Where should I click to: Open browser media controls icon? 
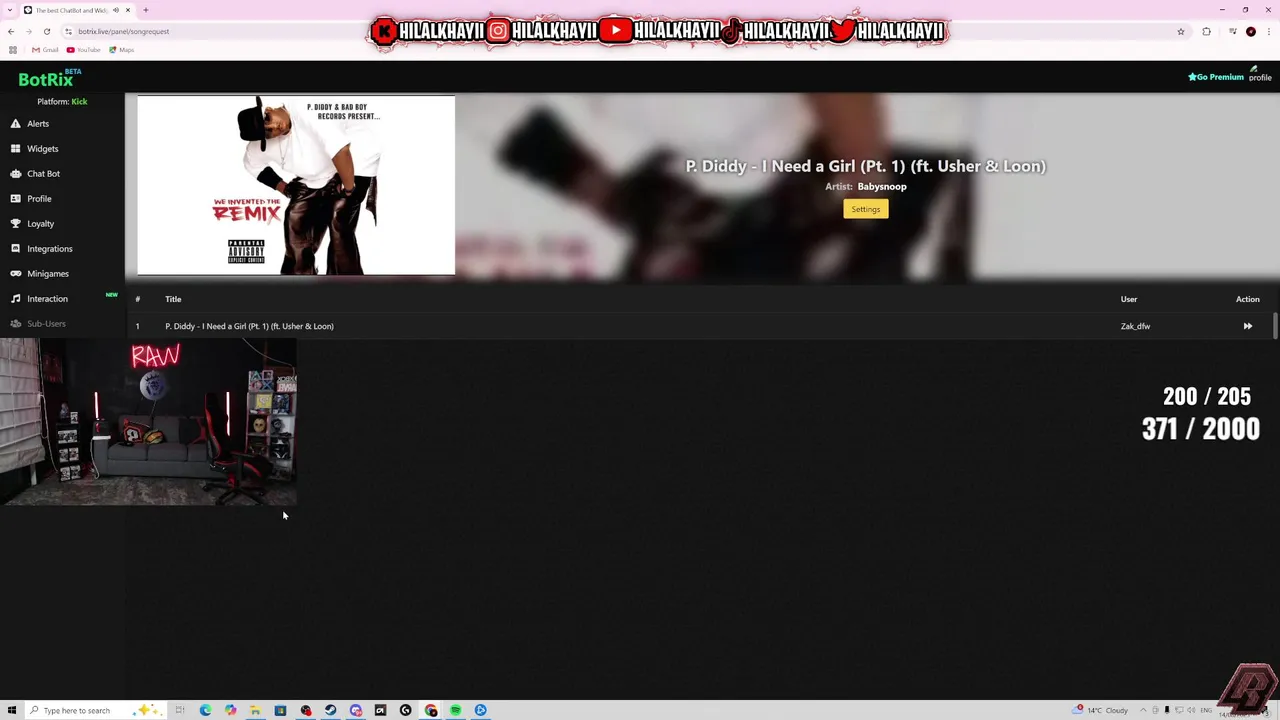pyautogui.click(x=1232, y=31)
